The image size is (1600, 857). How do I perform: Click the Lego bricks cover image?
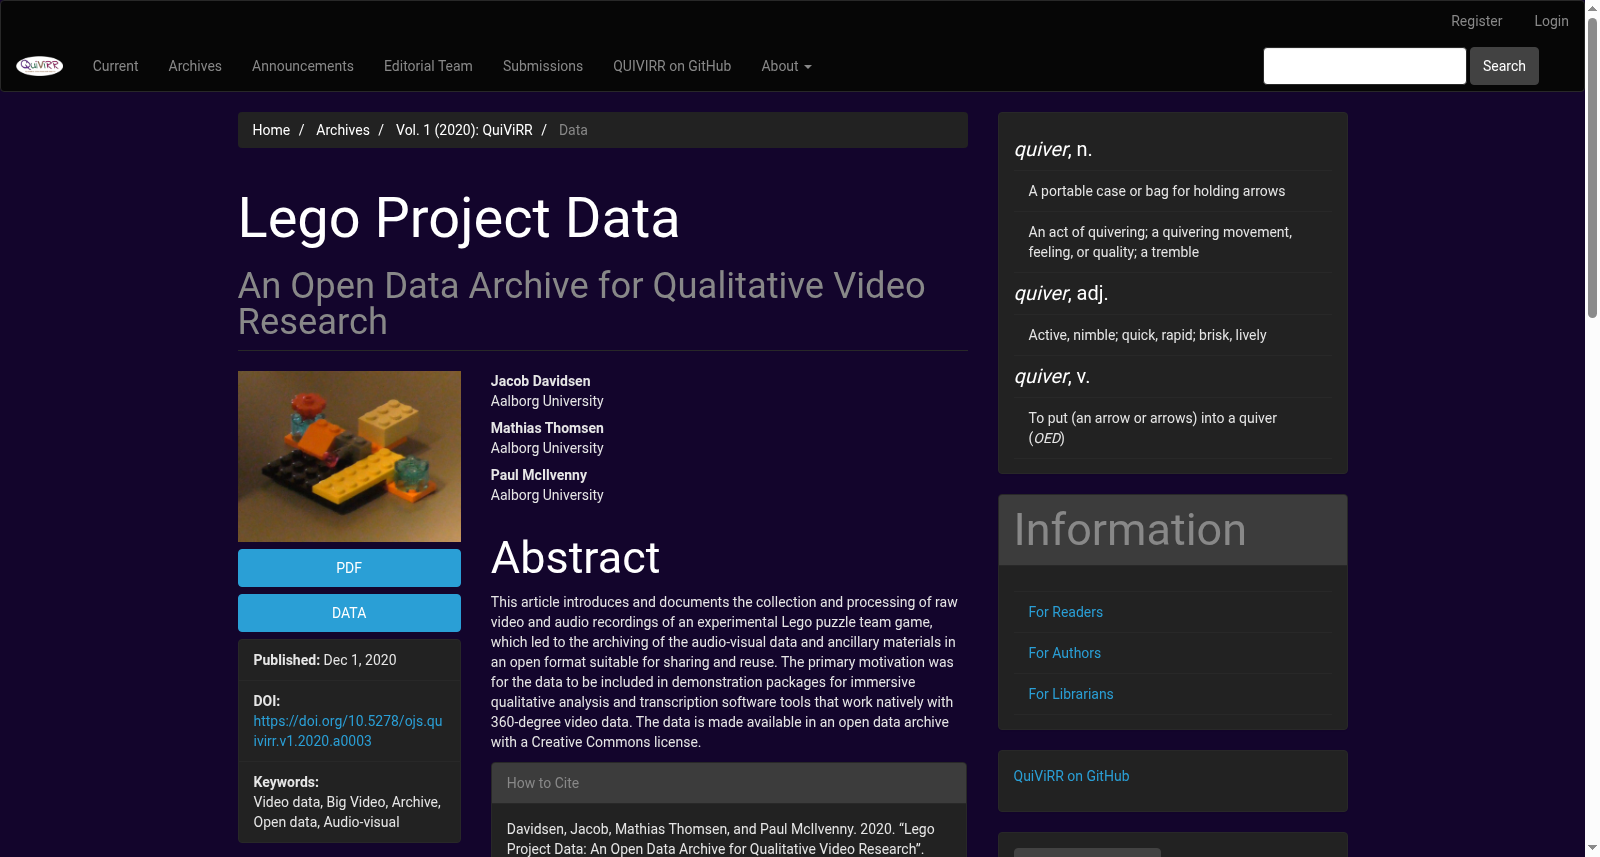[x=349, y=456]
